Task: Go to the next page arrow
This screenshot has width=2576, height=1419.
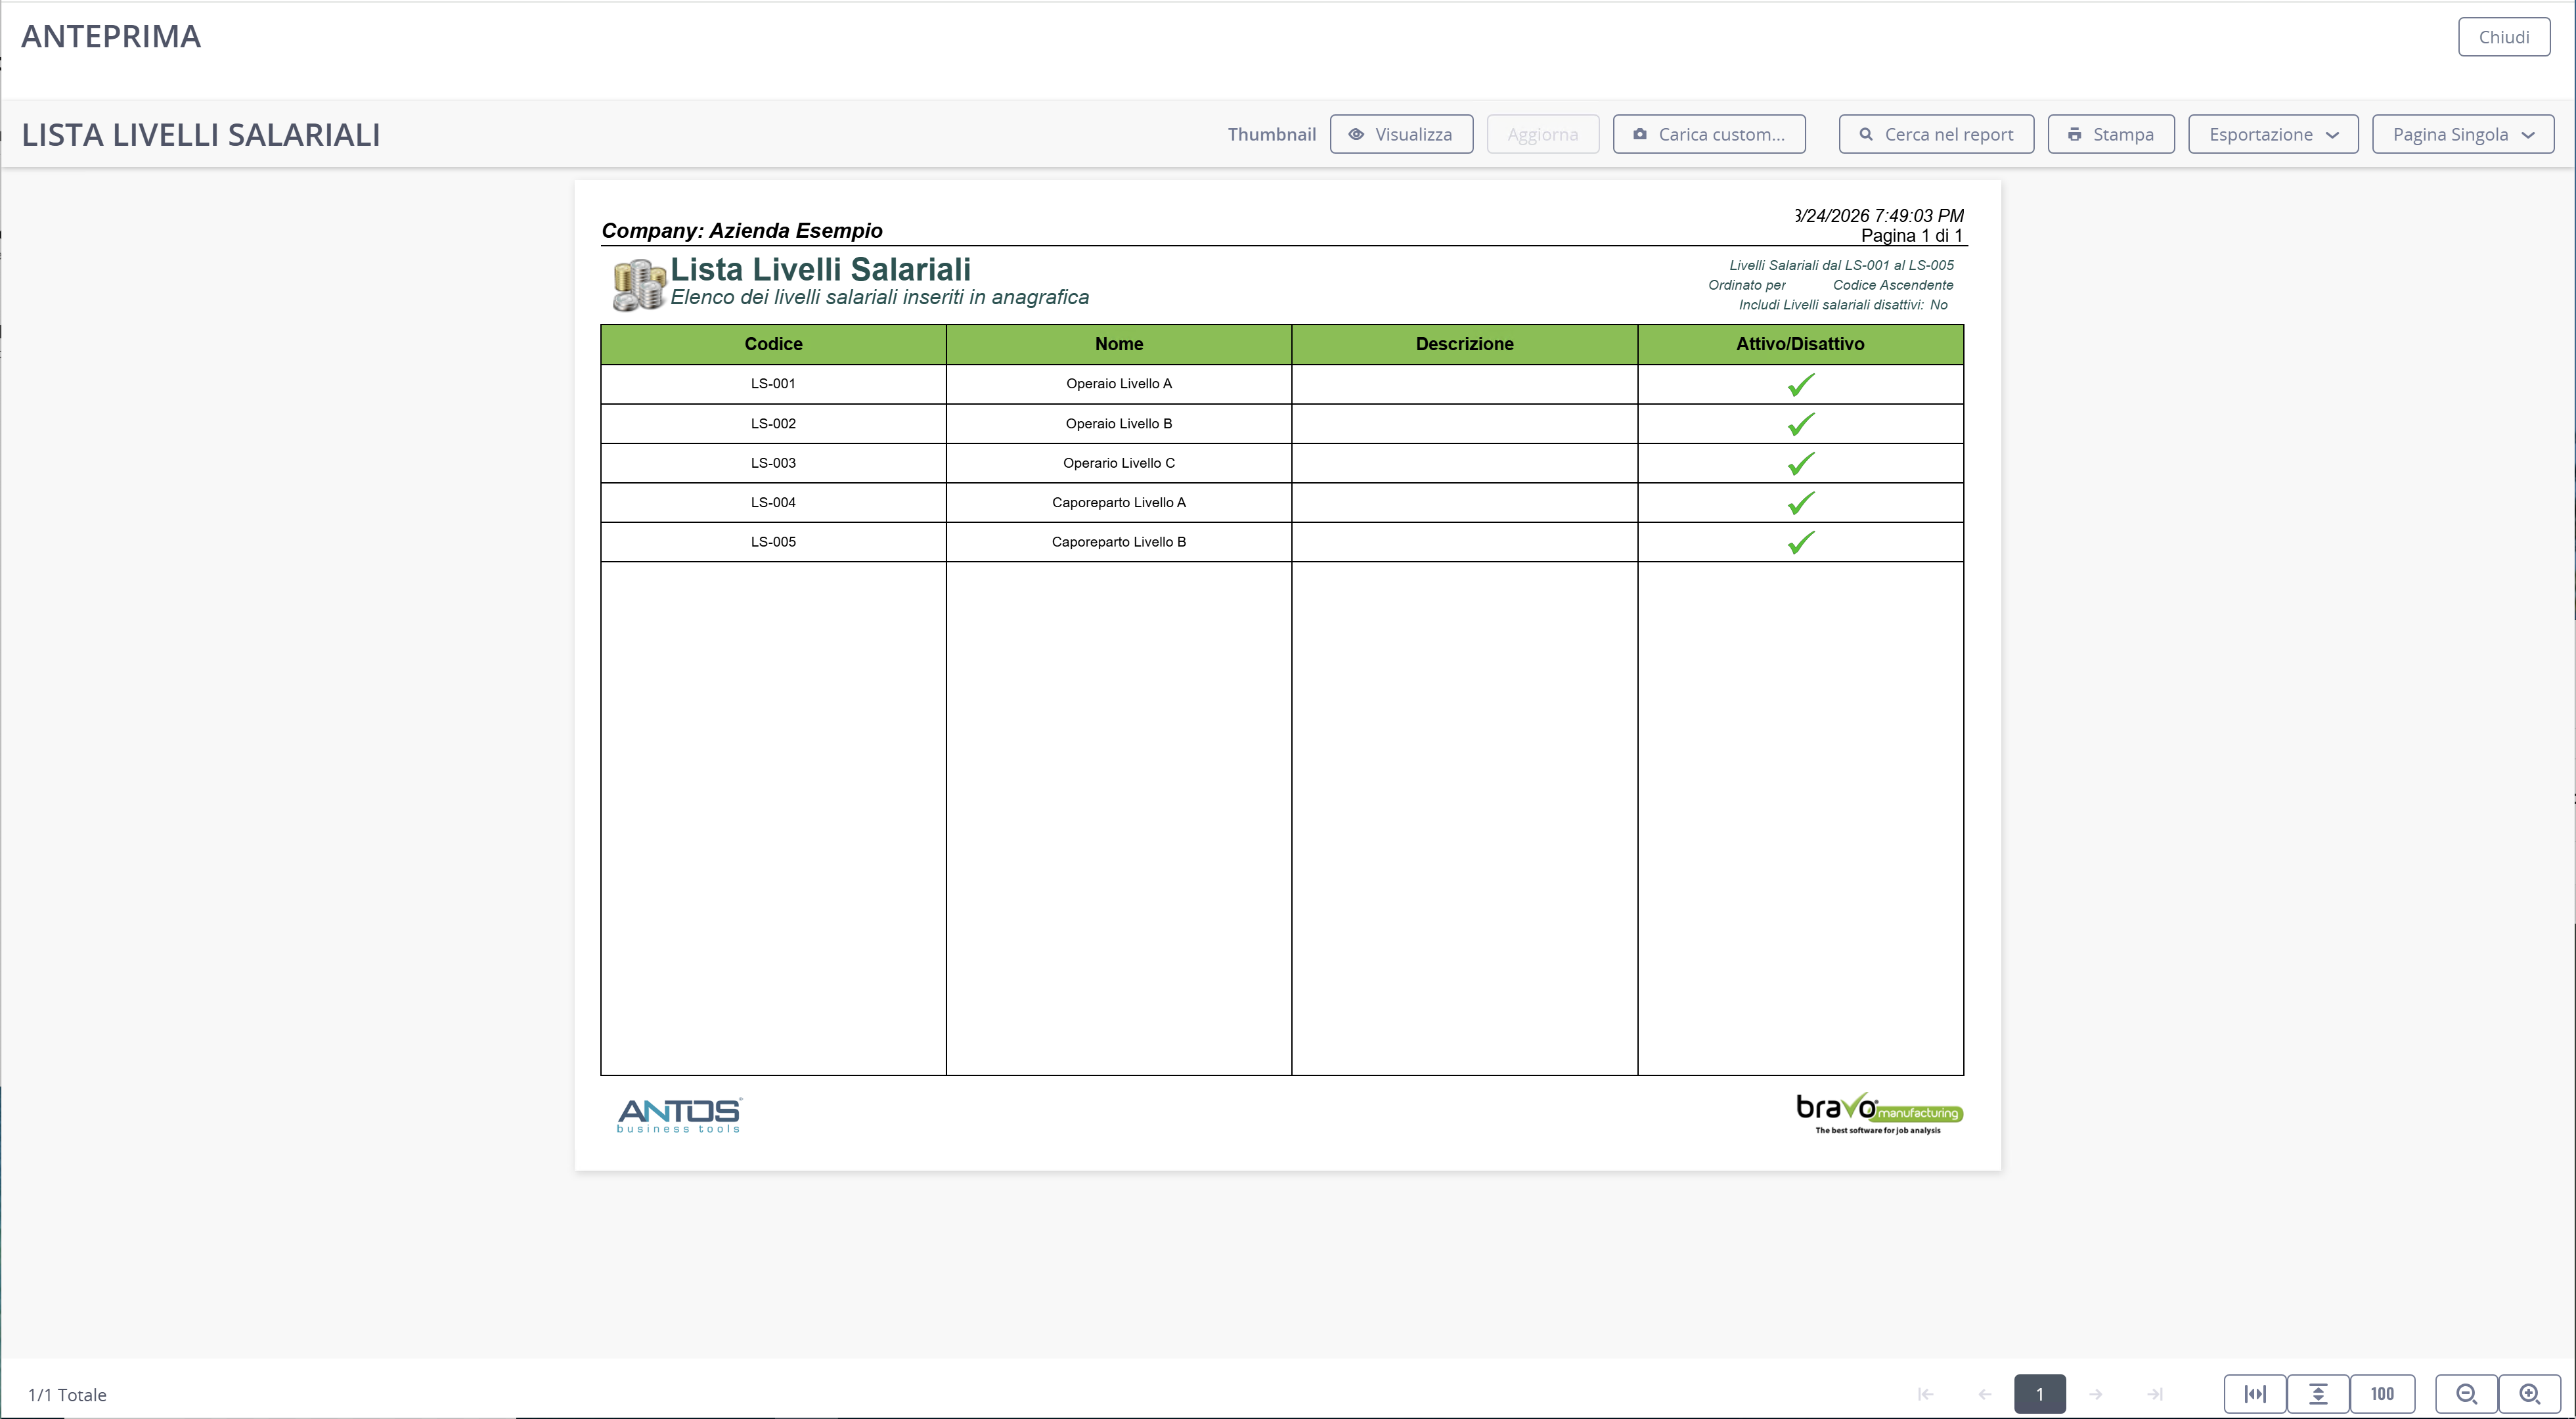Action: coord(2096,1394)
